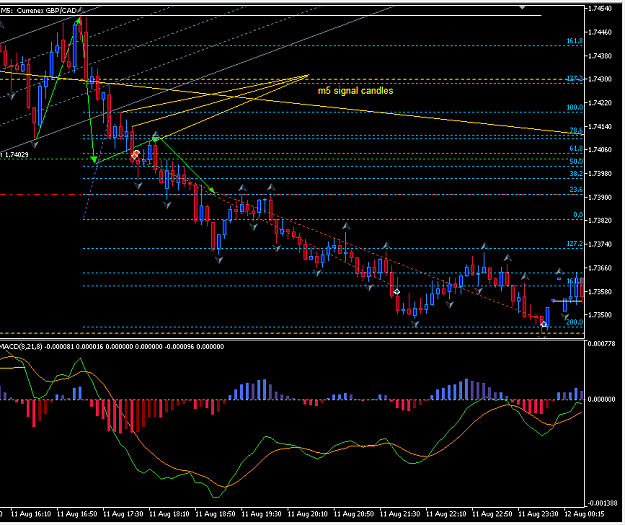Image resolution: width=625 pixels, height=525 pixels.
Task: Select the 100.0 Fibonacci level label
Action: point(574,107)
